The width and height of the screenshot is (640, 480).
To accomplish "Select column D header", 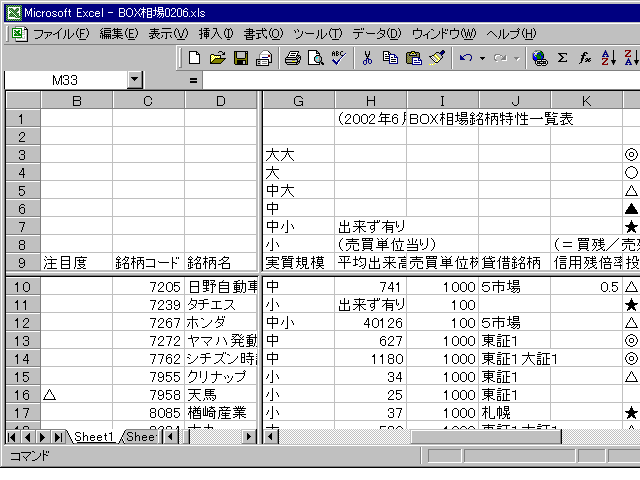I will 220,101.
